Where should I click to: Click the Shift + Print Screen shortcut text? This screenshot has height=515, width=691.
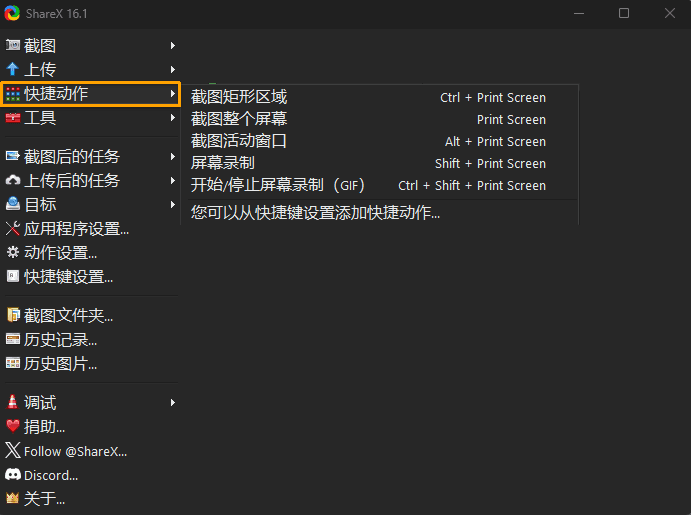point(490,163)
